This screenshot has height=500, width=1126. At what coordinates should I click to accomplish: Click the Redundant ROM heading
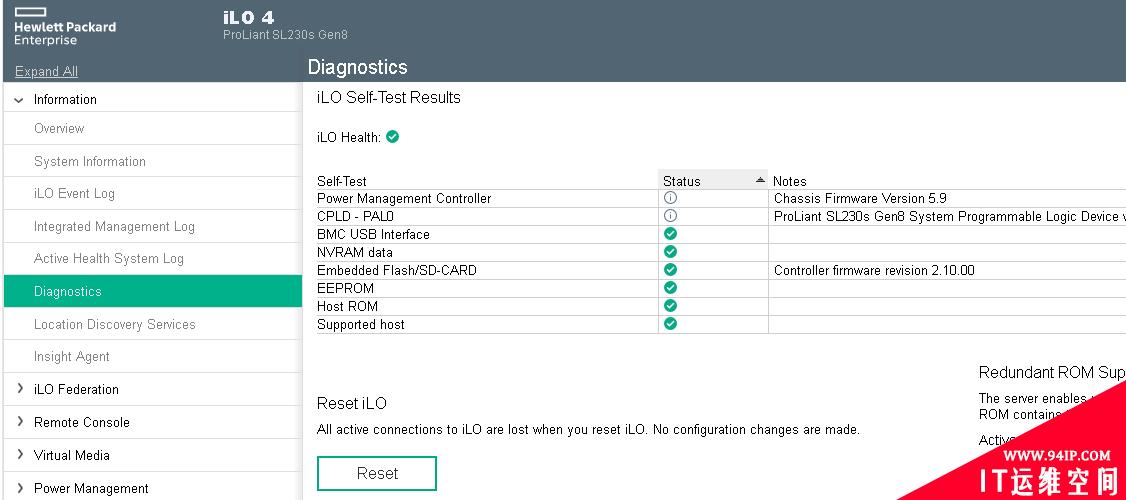point(1052,372)
